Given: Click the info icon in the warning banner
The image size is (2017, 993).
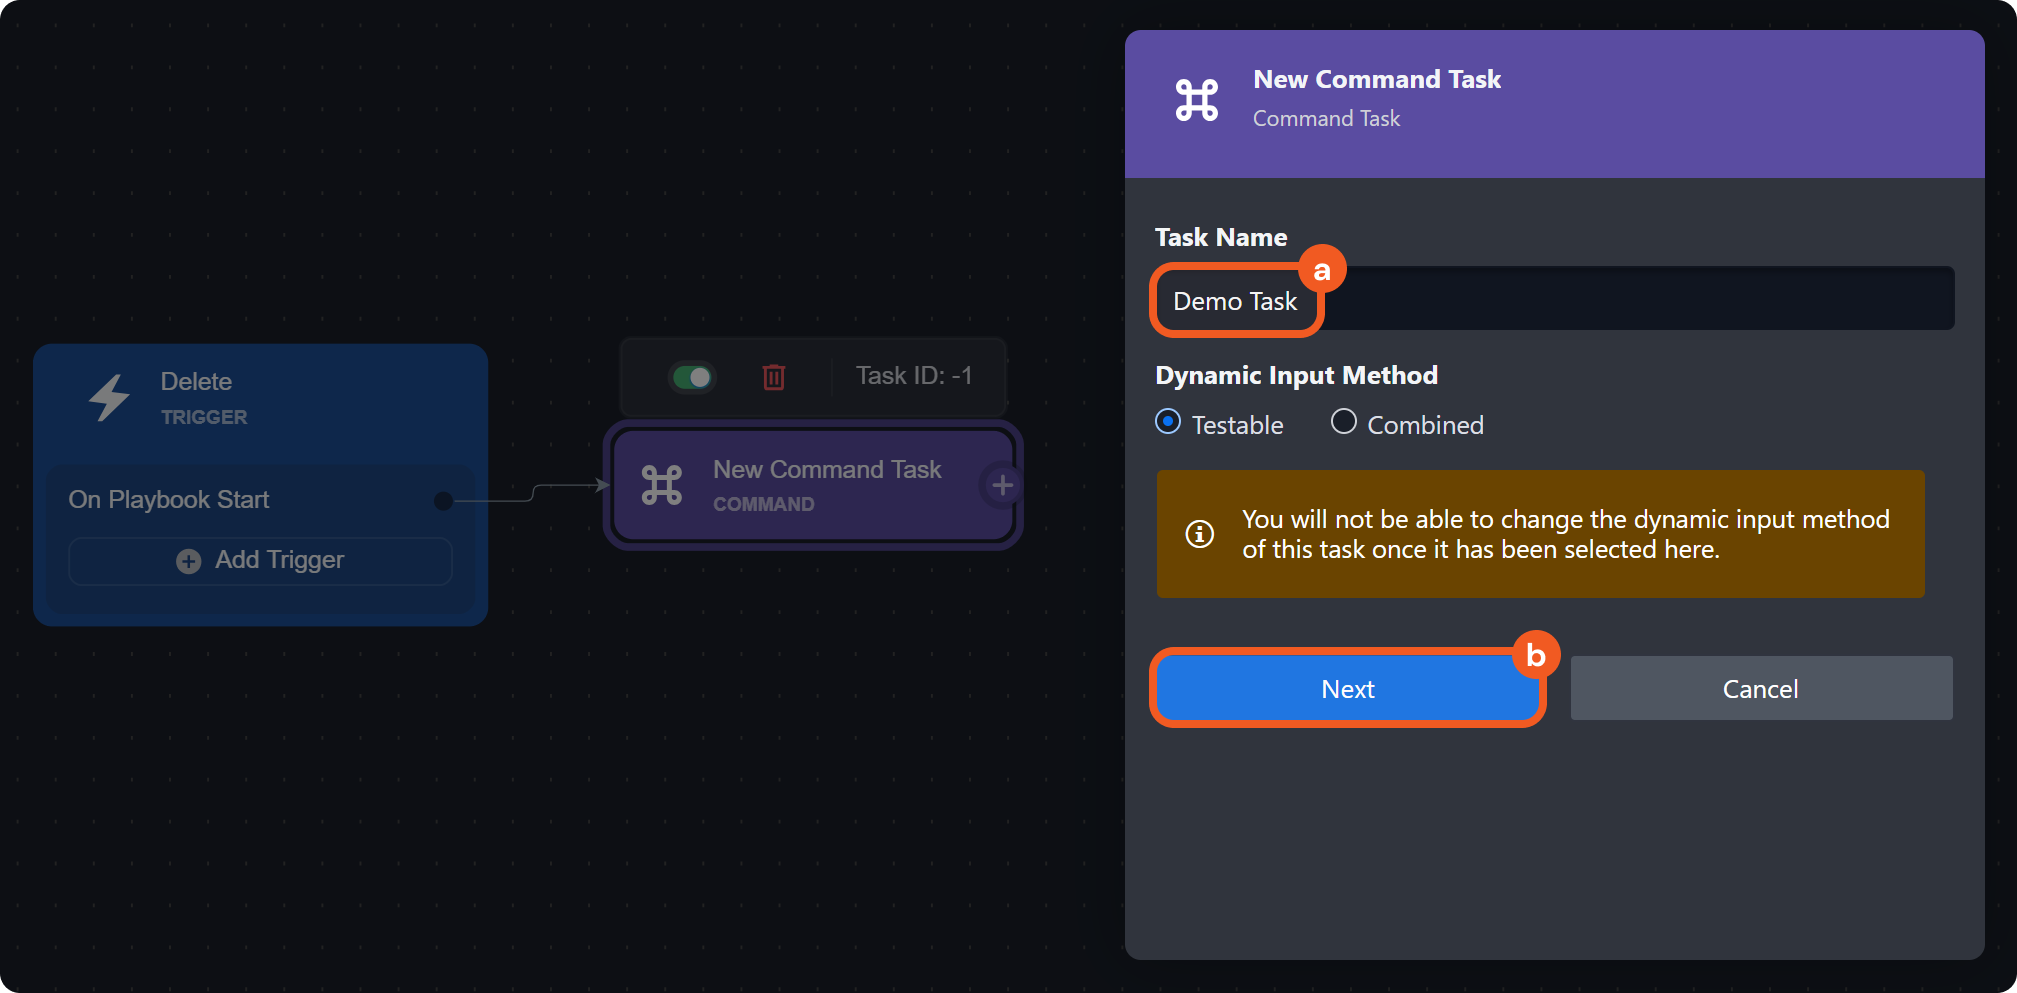Looking at the screenshot, I should pos(1199,534).
